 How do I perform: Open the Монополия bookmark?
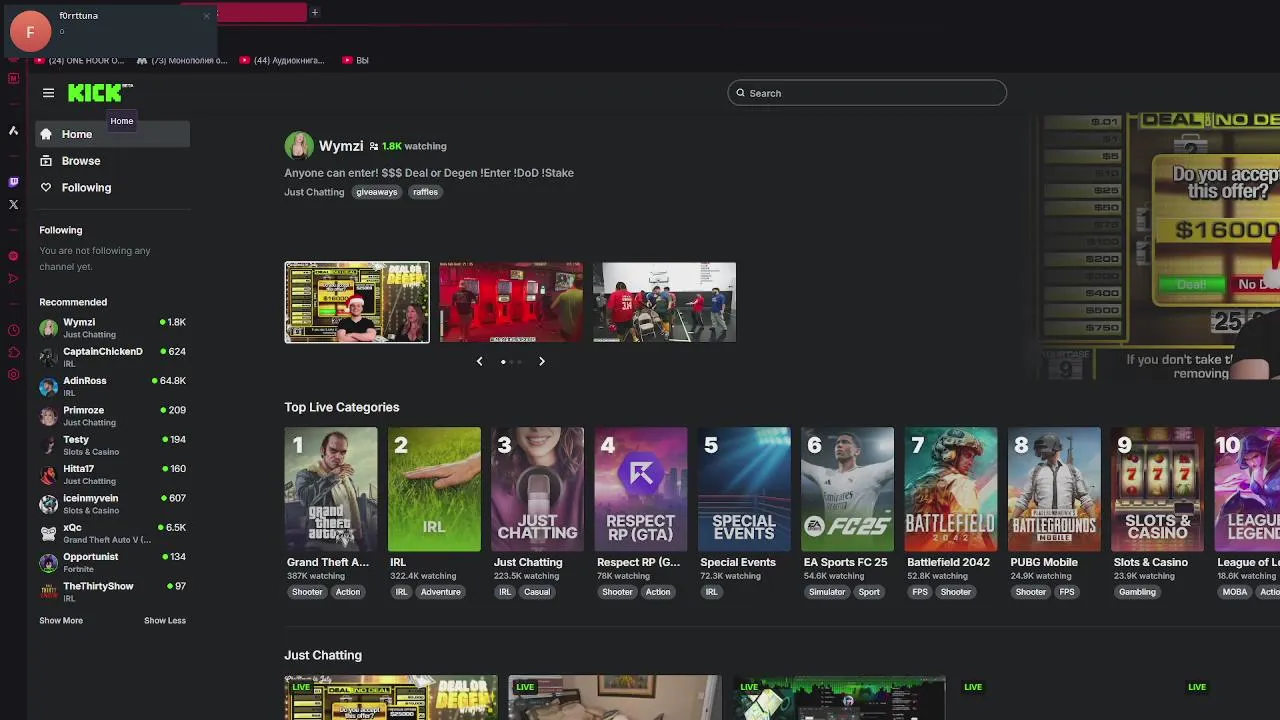[x=182, y=60]
